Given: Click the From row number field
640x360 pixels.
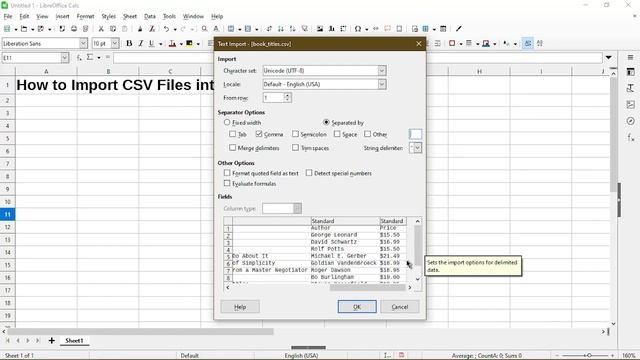Looking at the screenshot, I should tap(273, 98).
